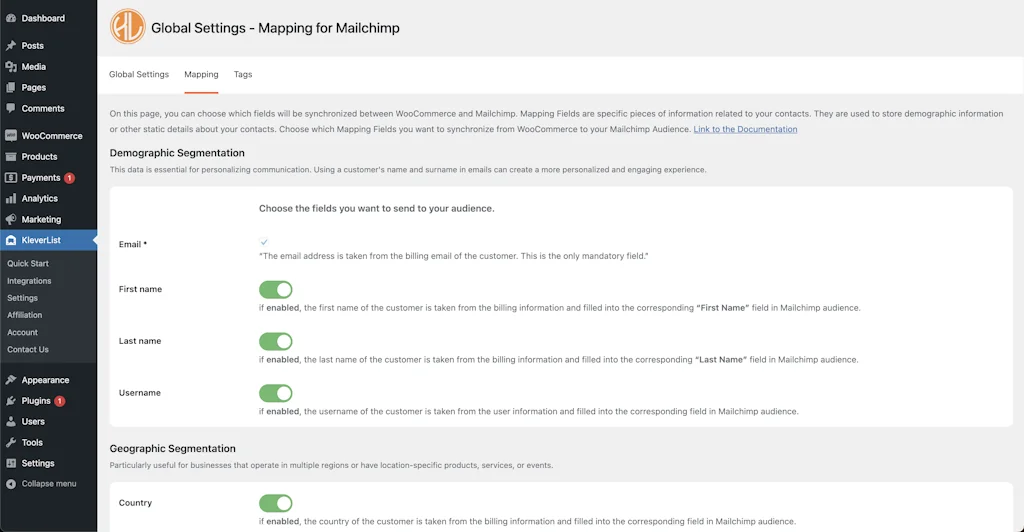Click the Dashboard icon in sidebar

[11, 18]
